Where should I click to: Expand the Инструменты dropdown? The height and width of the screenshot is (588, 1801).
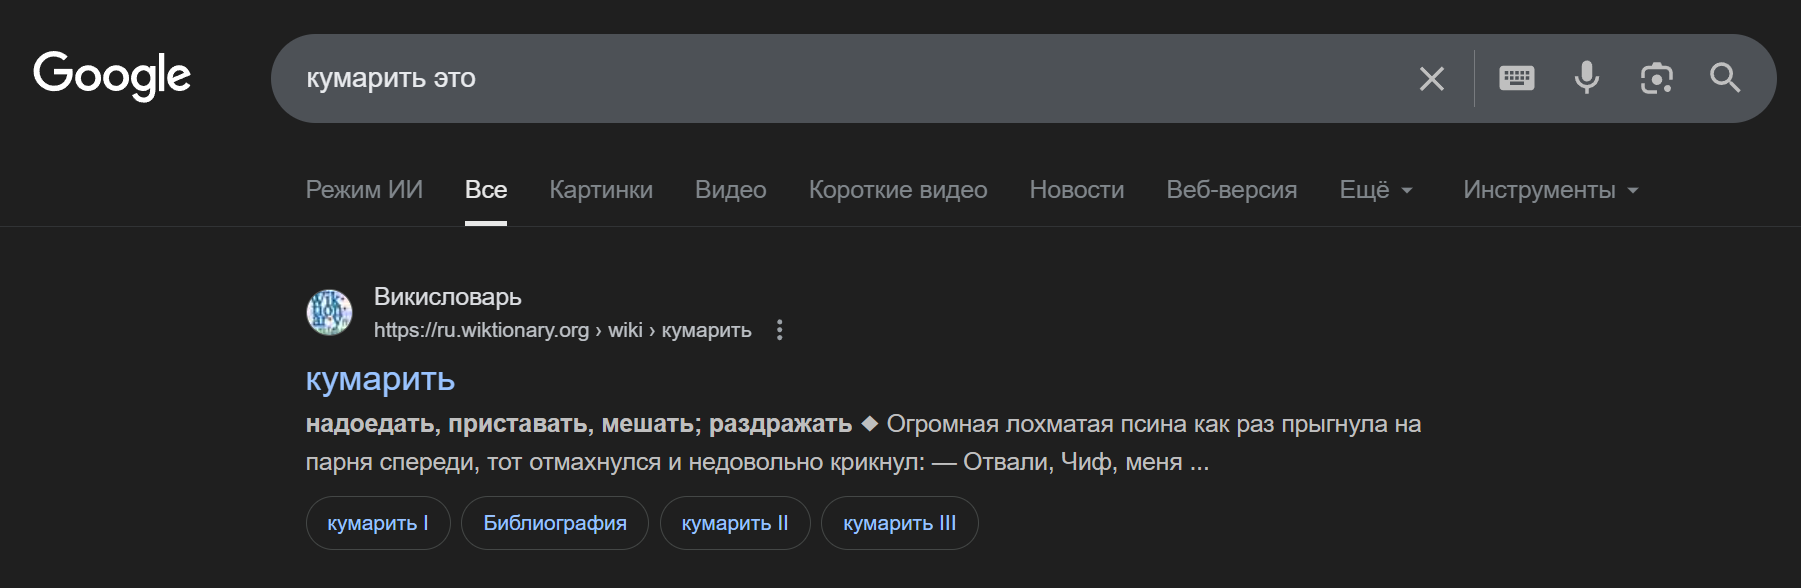[x=1551, y=190]
